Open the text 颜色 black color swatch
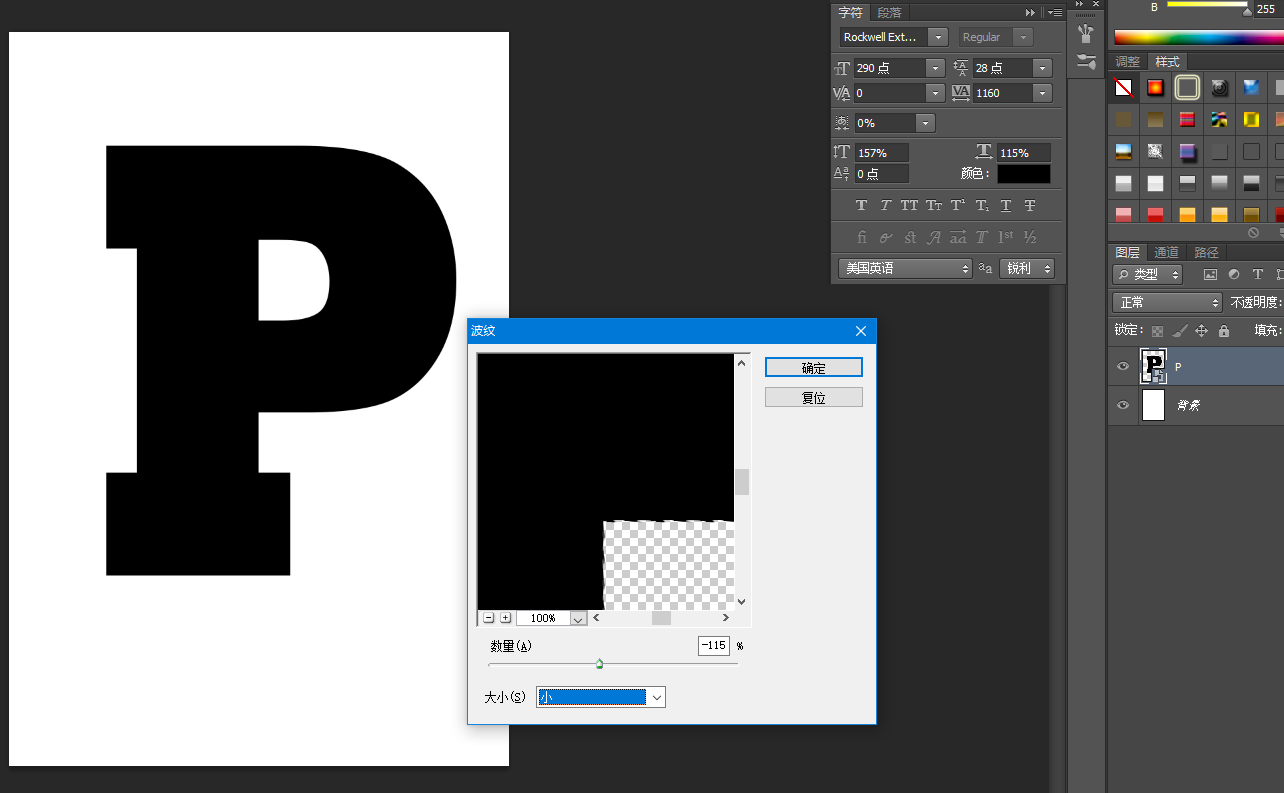The image size is (1284, 793). 1024,174
